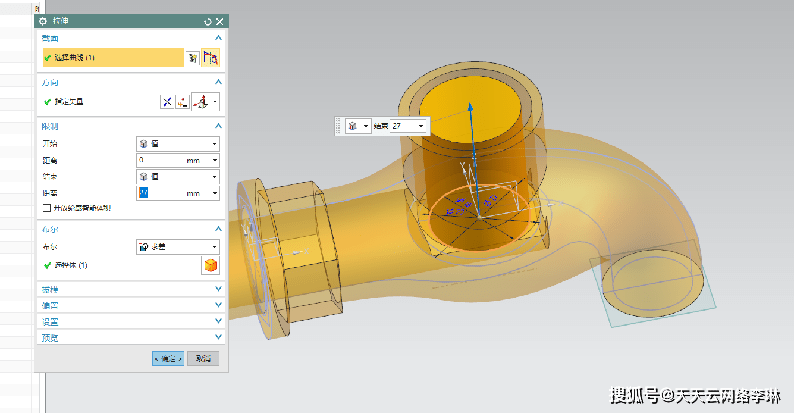Collapse the 限制 section chevron
795x413 pixels.
[x=218, y=126]
